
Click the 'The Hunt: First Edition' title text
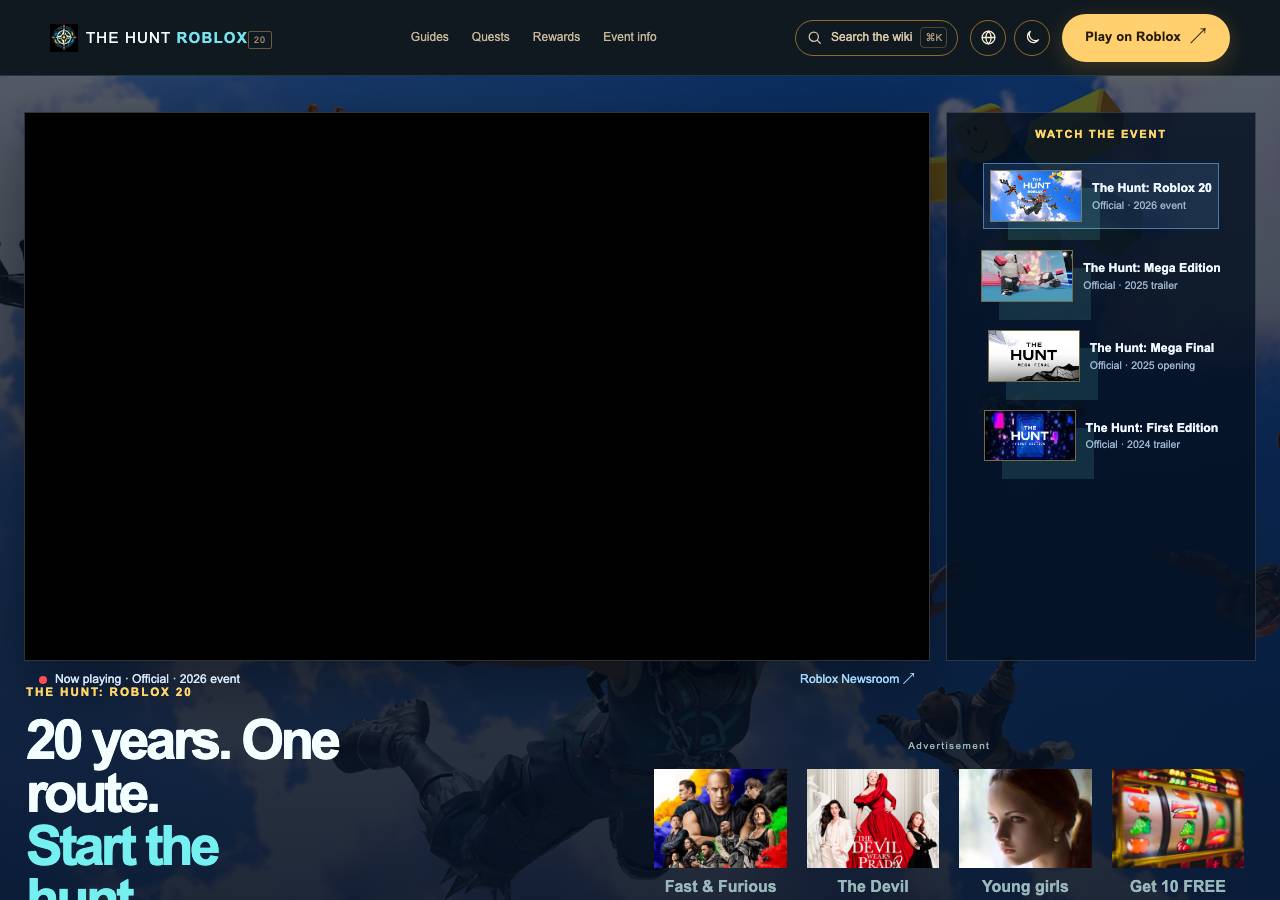coord(1152,428)
